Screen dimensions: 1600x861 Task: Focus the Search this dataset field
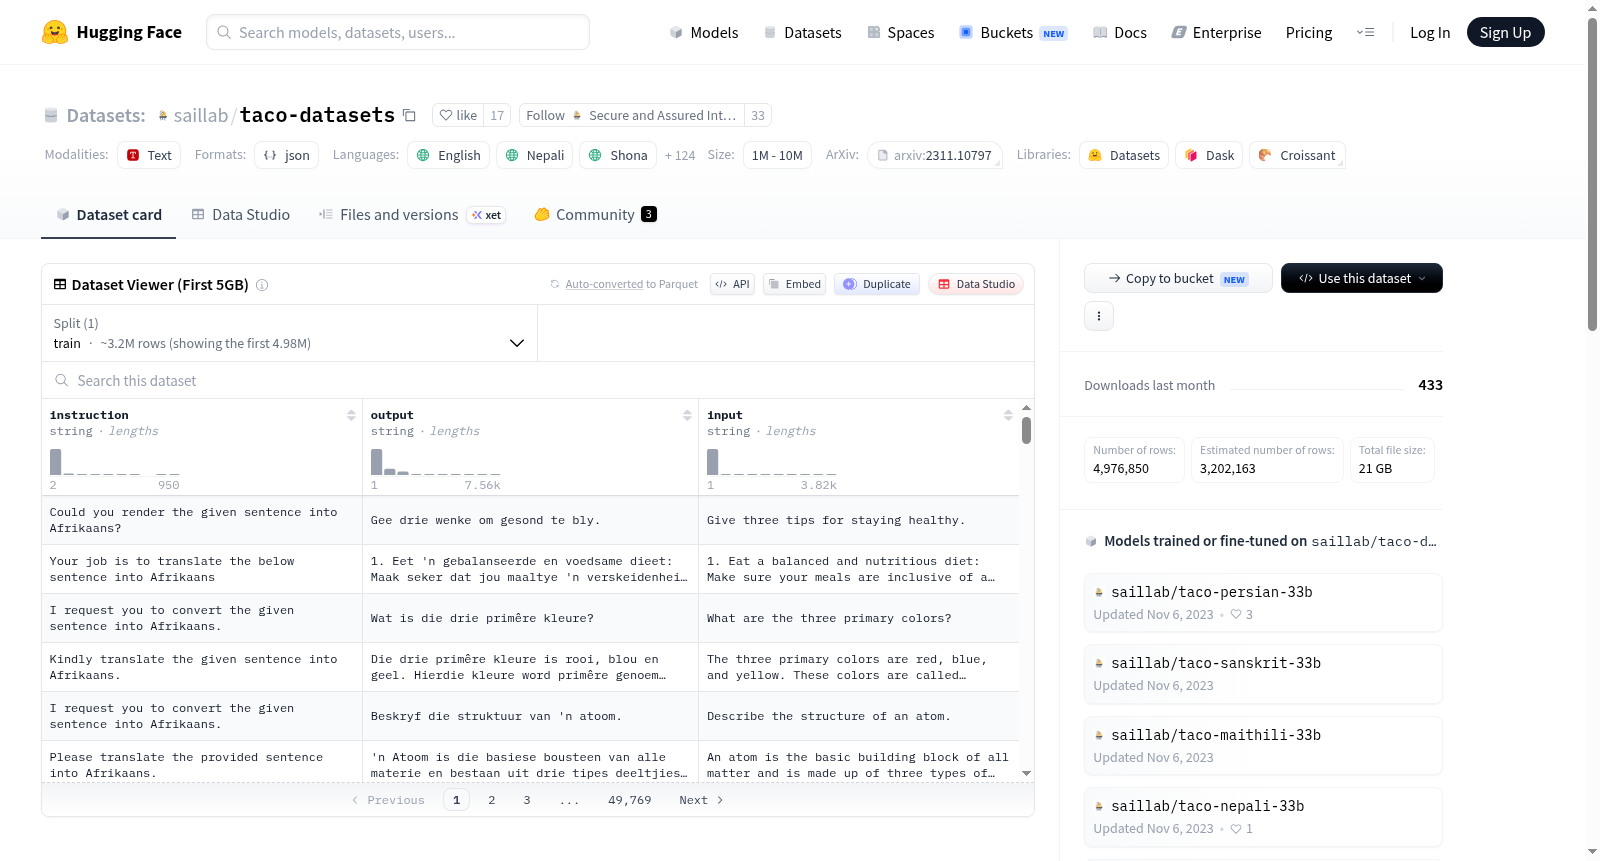(538, 380)
